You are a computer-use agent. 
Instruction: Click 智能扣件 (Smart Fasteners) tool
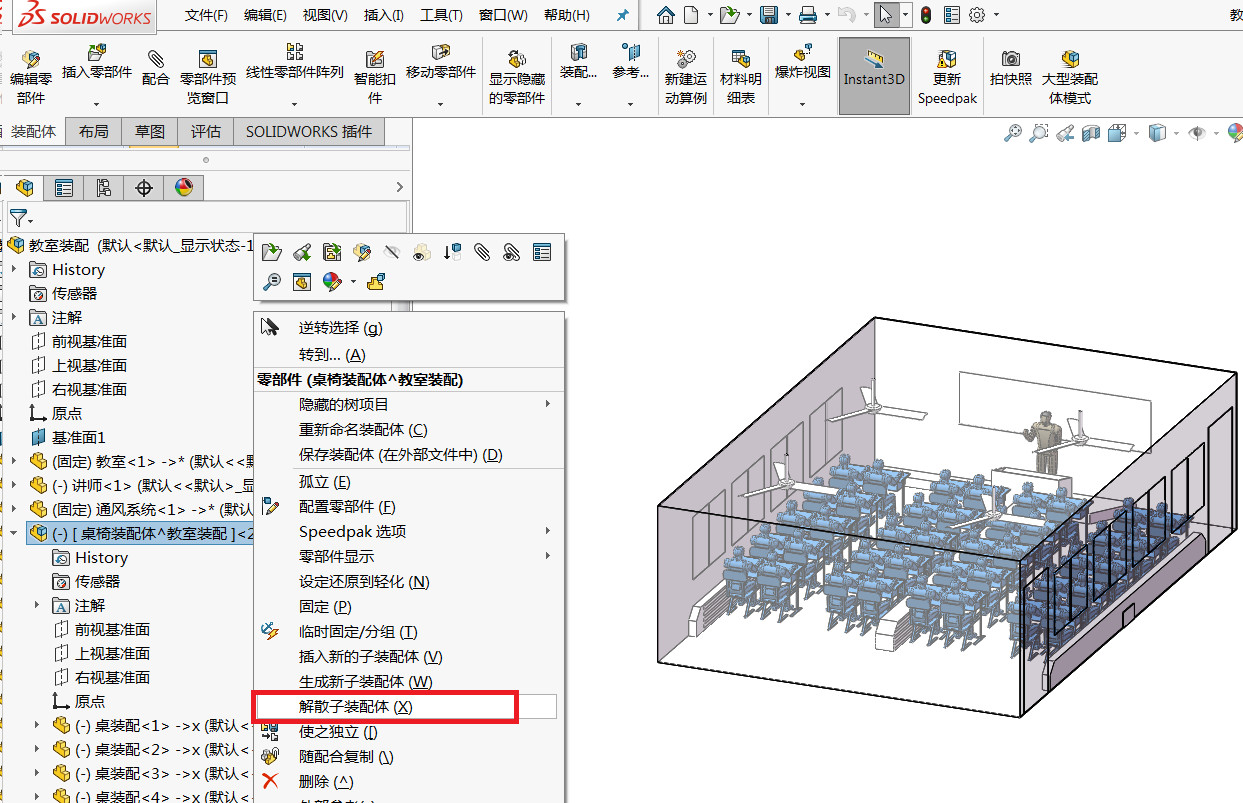click(x=375, y=77)
